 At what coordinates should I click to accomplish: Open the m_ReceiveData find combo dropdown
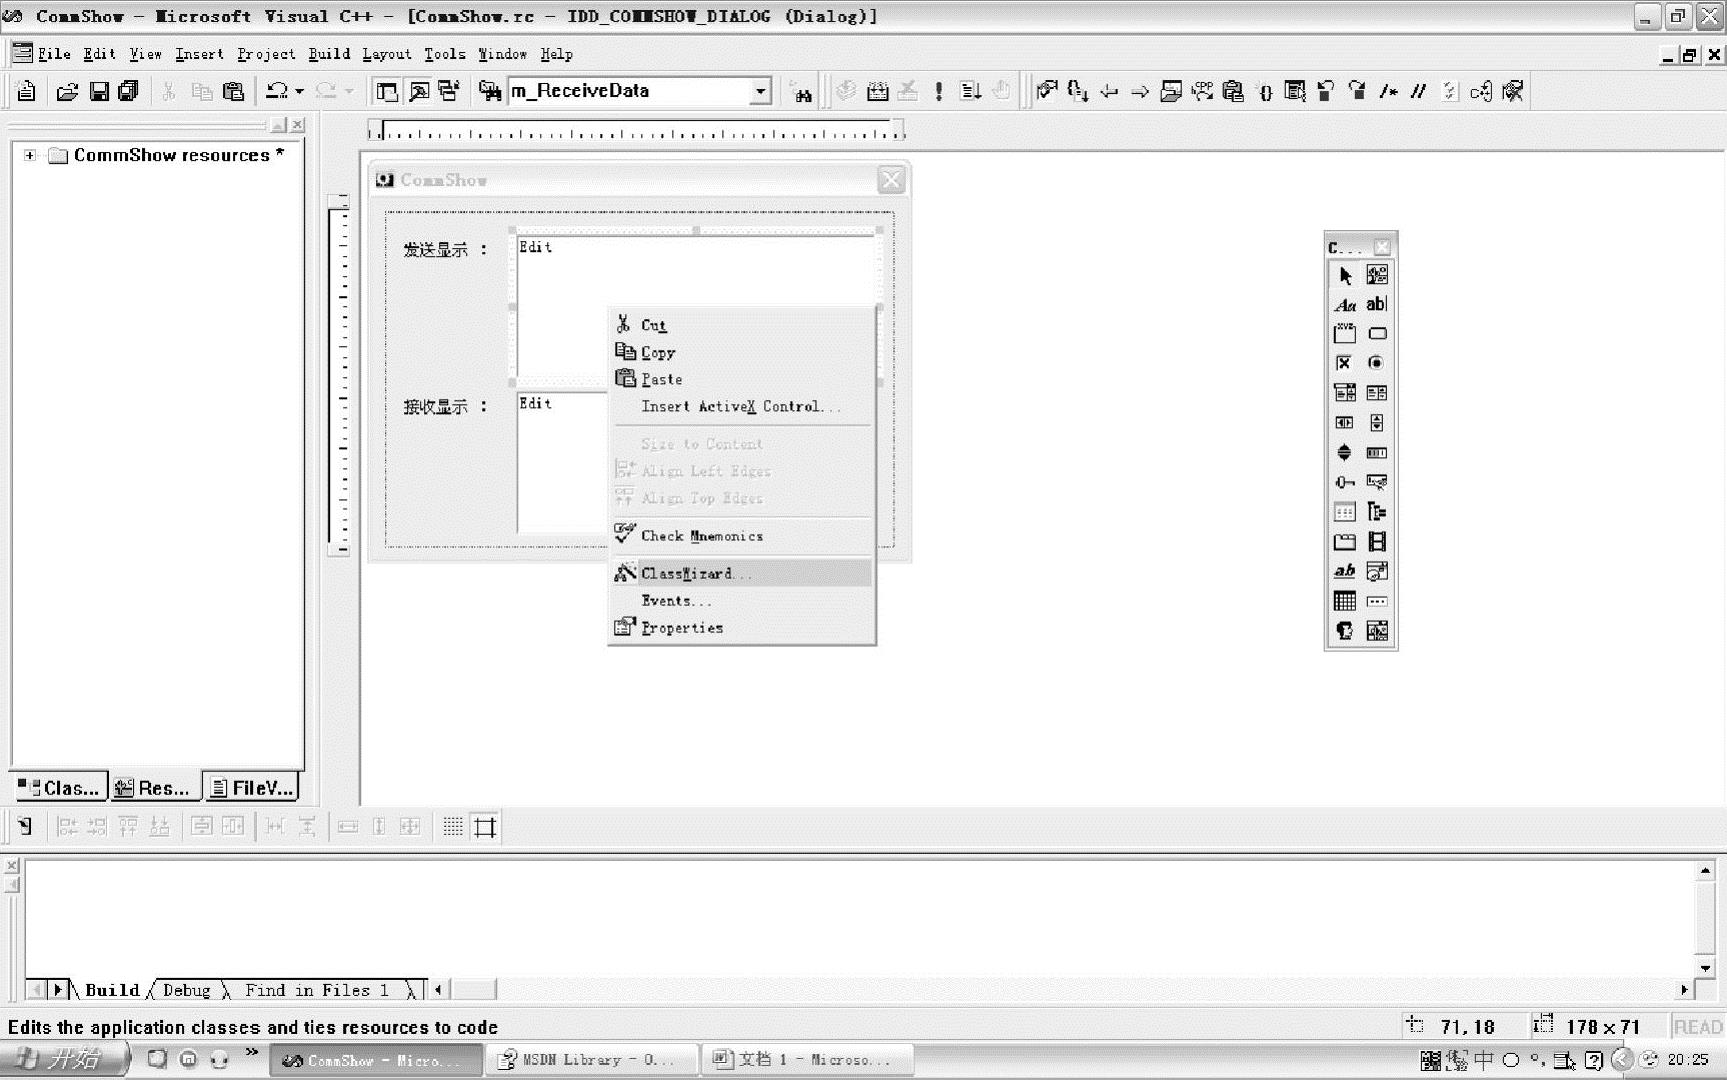point(761,91)
